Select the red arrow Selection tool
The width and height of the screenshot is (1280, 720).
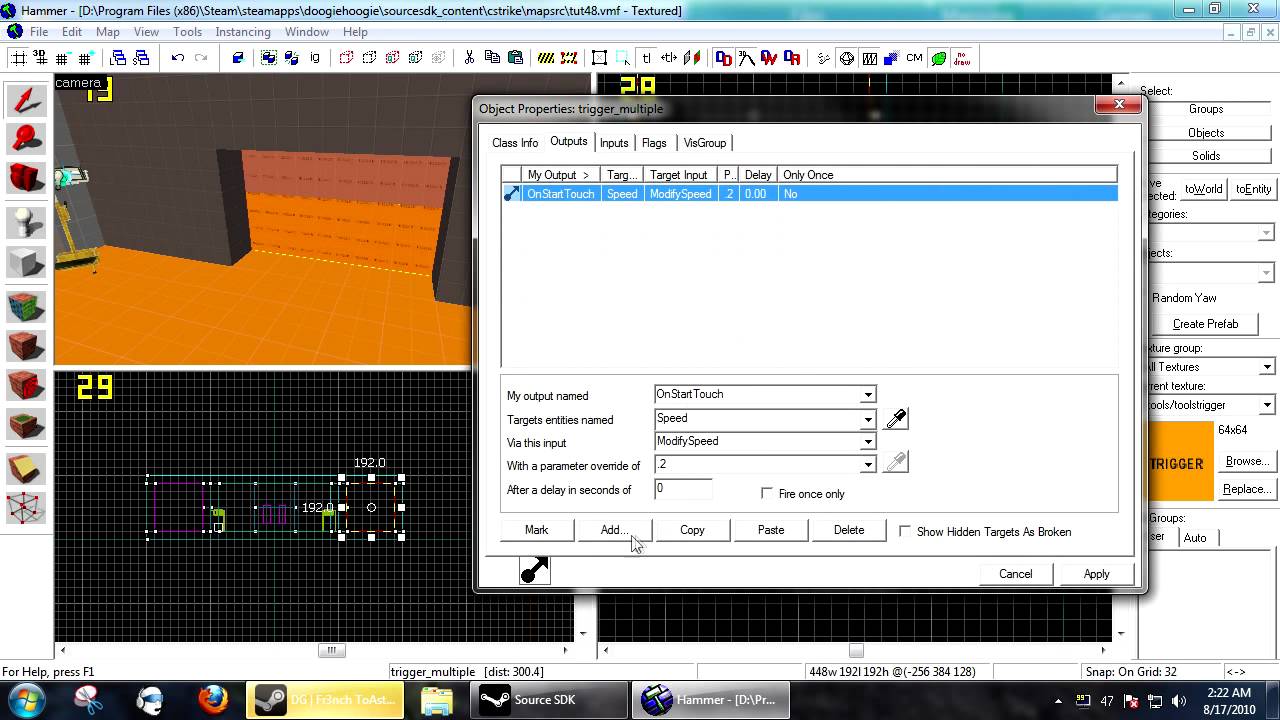(x=26, y=101)
